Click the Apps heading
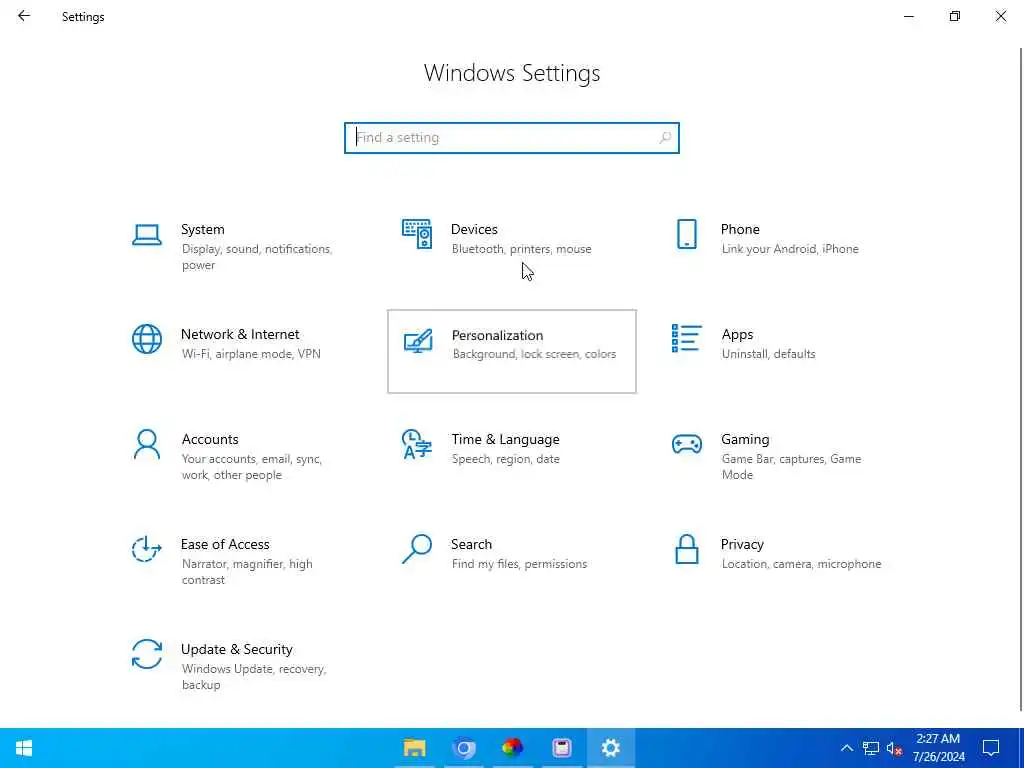 click(737, 334)
